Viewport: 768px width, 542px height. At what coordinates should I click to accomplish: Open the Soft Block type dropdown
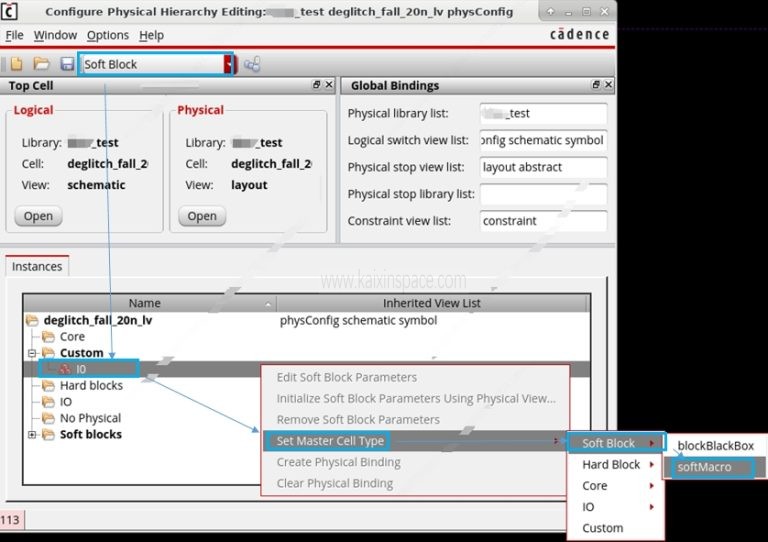point(228,64)
